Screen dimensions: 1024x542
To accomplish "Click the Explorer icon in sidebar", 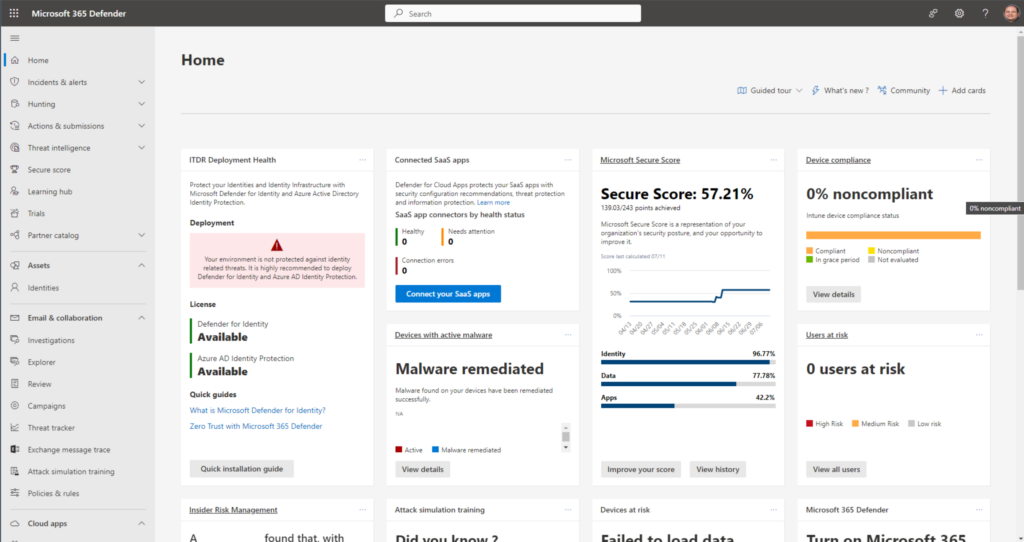I will coord(14,362).
